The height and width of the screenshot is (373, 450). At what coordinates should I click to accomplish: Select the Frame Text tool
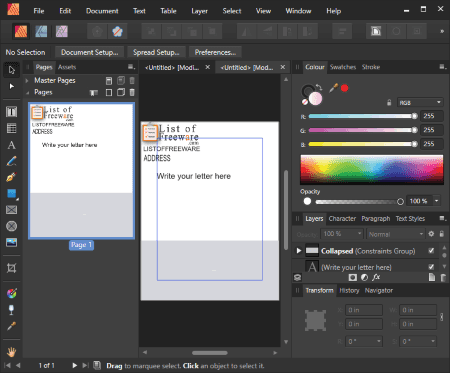coord(12,112)
